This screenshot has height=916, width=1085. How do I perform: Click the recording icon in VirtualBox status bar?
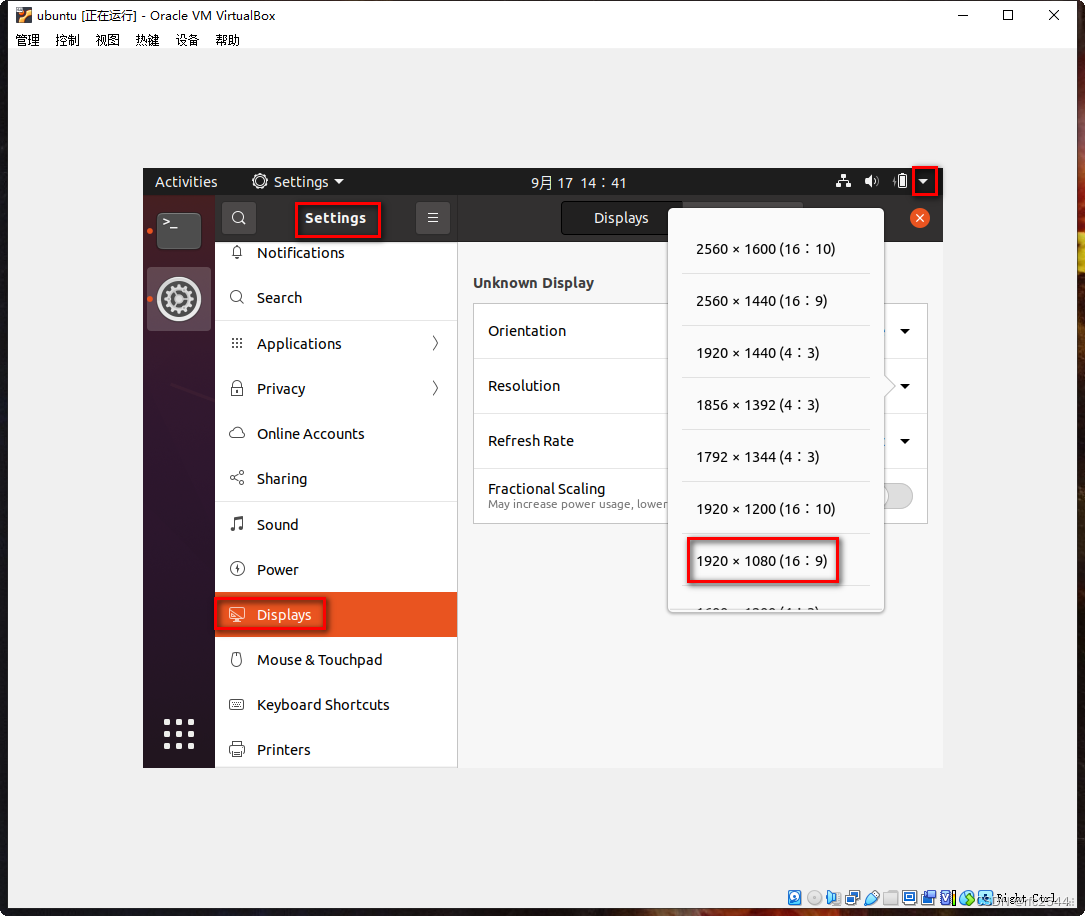929,897
